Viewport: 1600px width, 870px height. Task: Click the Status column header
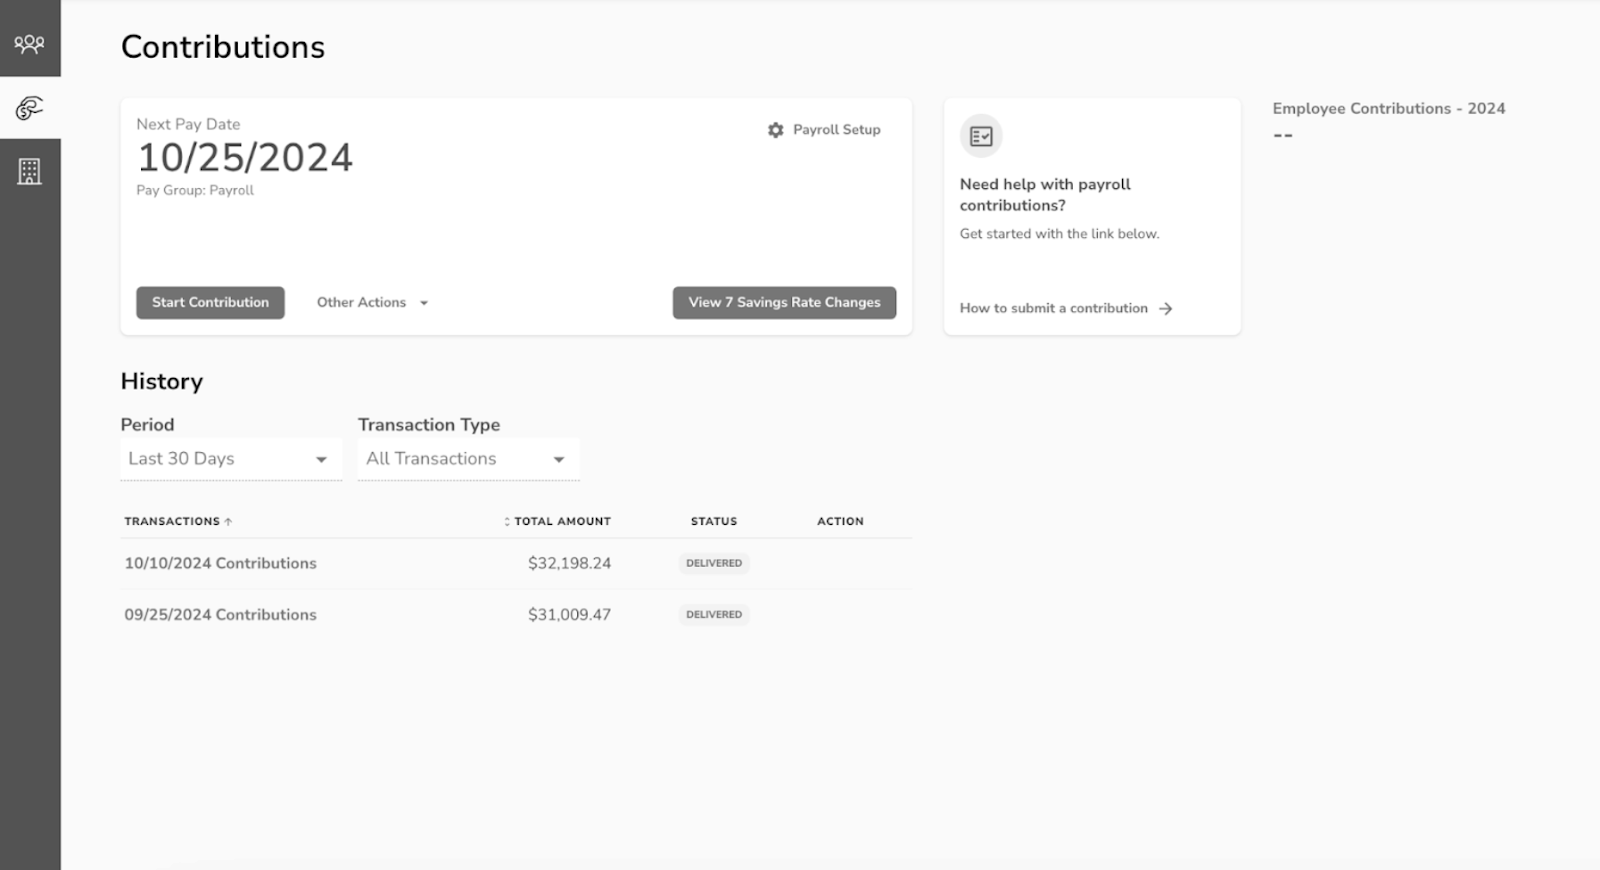[x=713, y=522]
